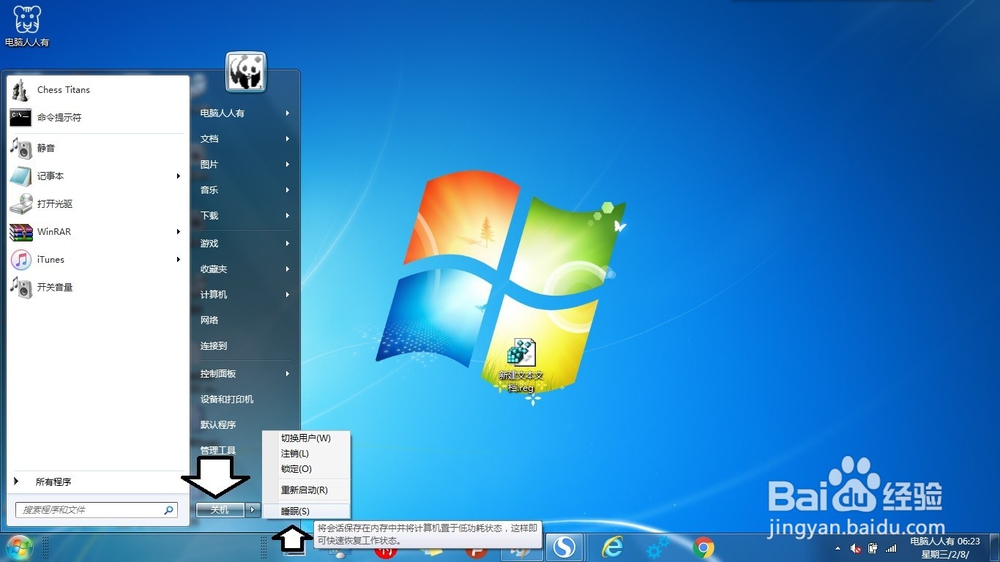Screen dimensions: 1000x562
Task: Expand 记事本 recent files arrow
Action: coord(179,176)
